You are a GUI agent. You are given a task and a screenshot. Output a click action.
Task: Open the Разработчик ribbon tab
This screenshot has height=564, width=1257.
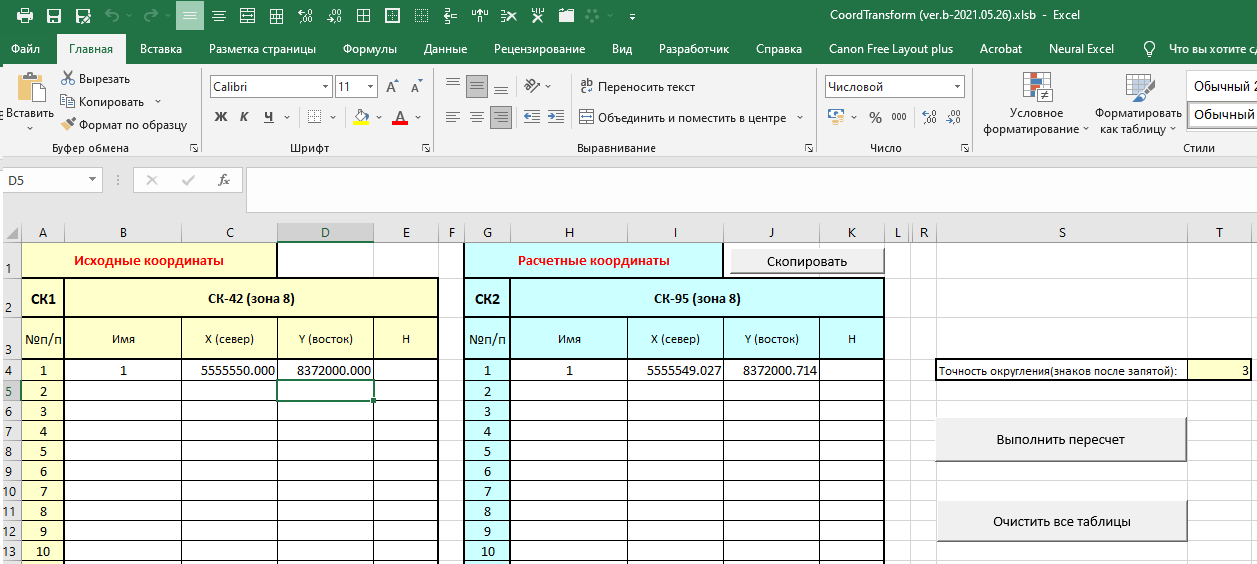pos(694,49)
